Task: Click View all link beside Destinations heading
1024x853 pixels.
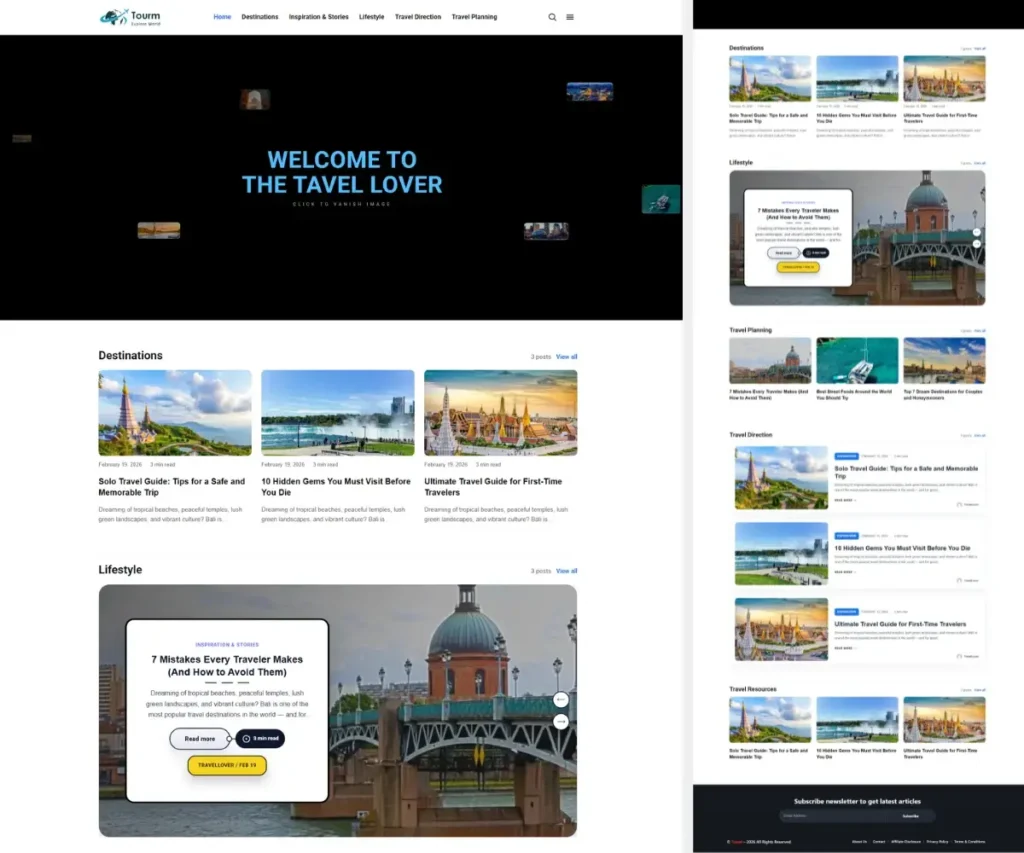Action: point(566,357)
